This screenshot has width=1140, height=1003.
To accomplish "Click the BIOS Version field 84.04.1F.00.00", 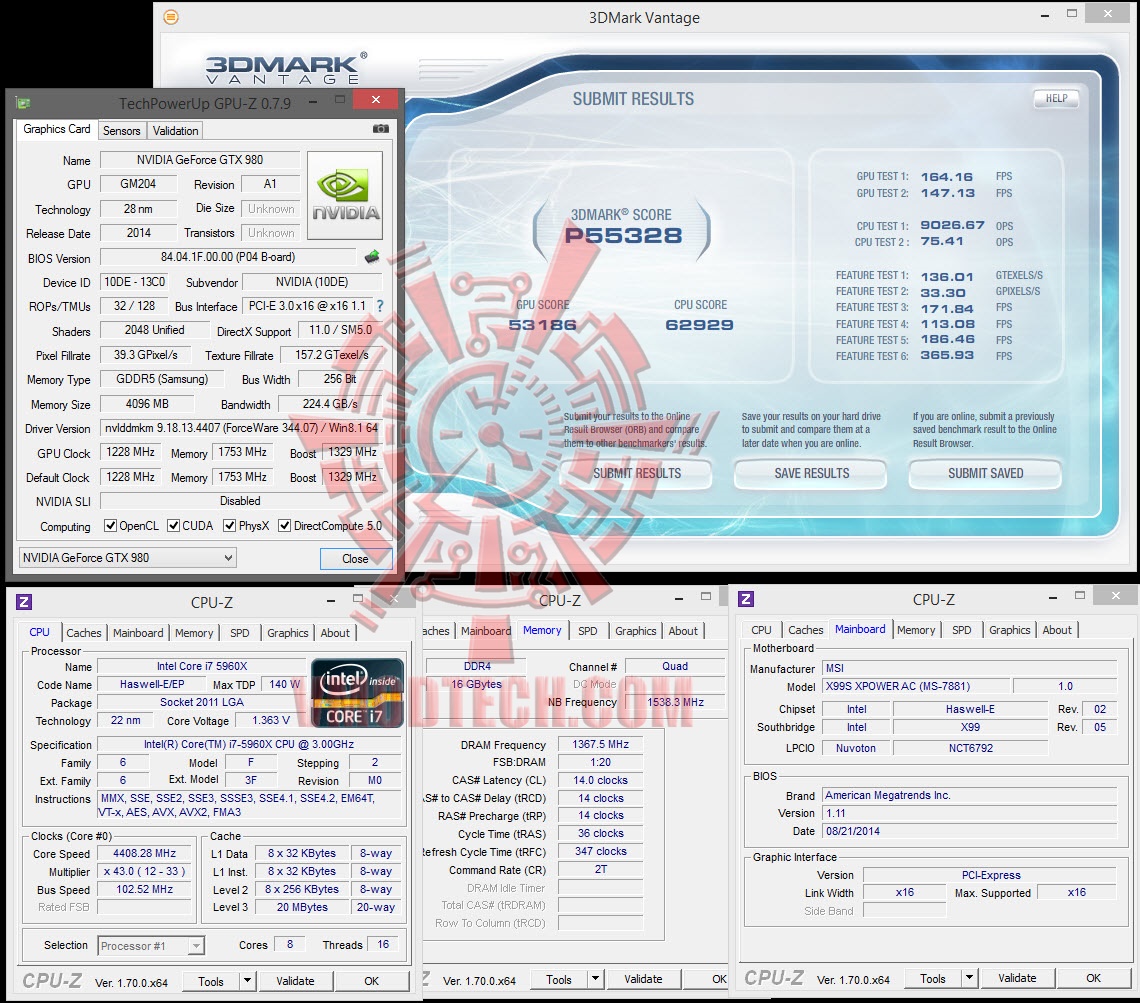I will point(228,257).
